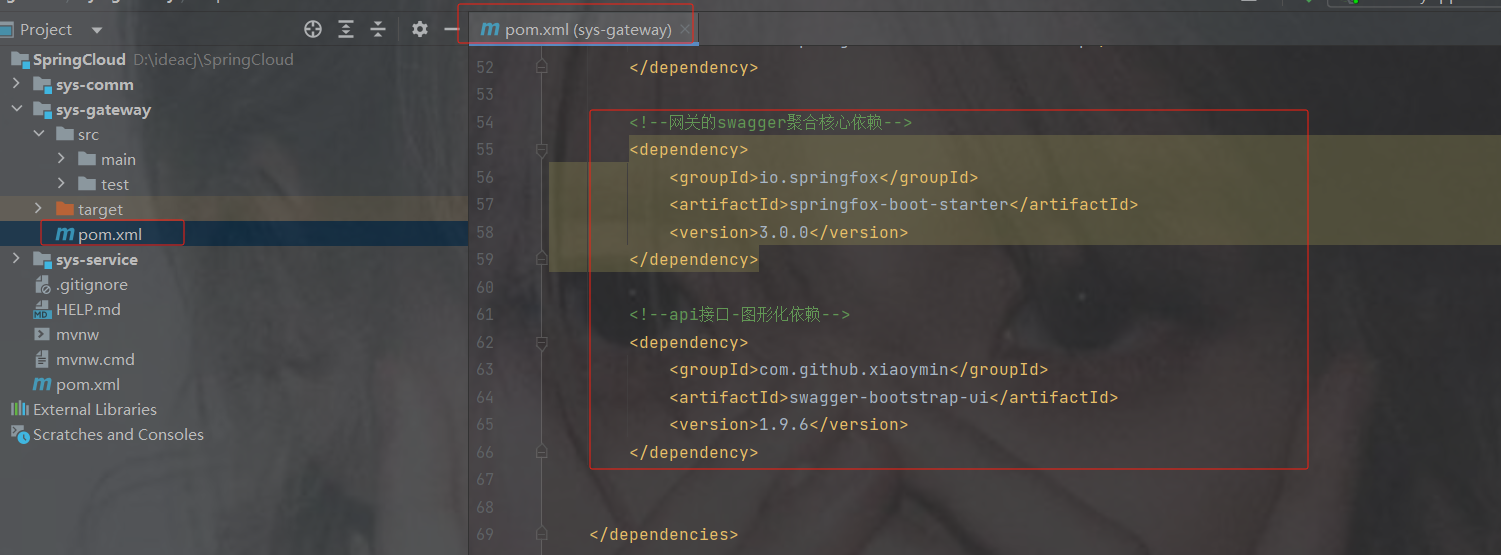Select the test folder
The image size is (1501, 555).
(234, 184)
